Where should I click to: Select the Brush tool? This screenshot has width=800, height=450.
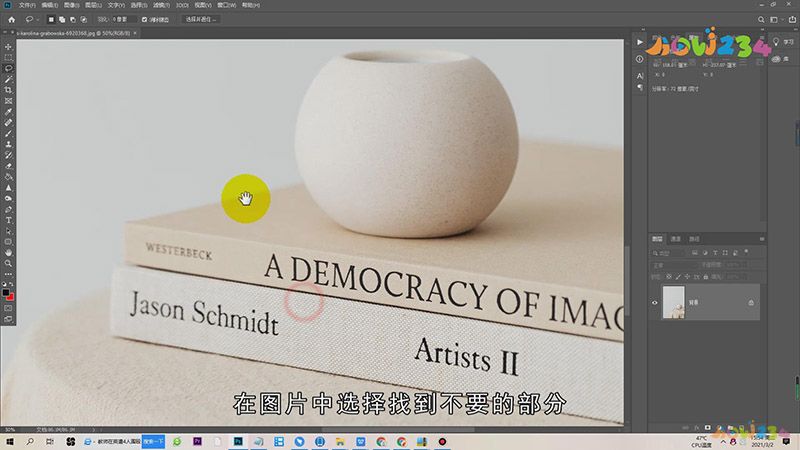8,133
